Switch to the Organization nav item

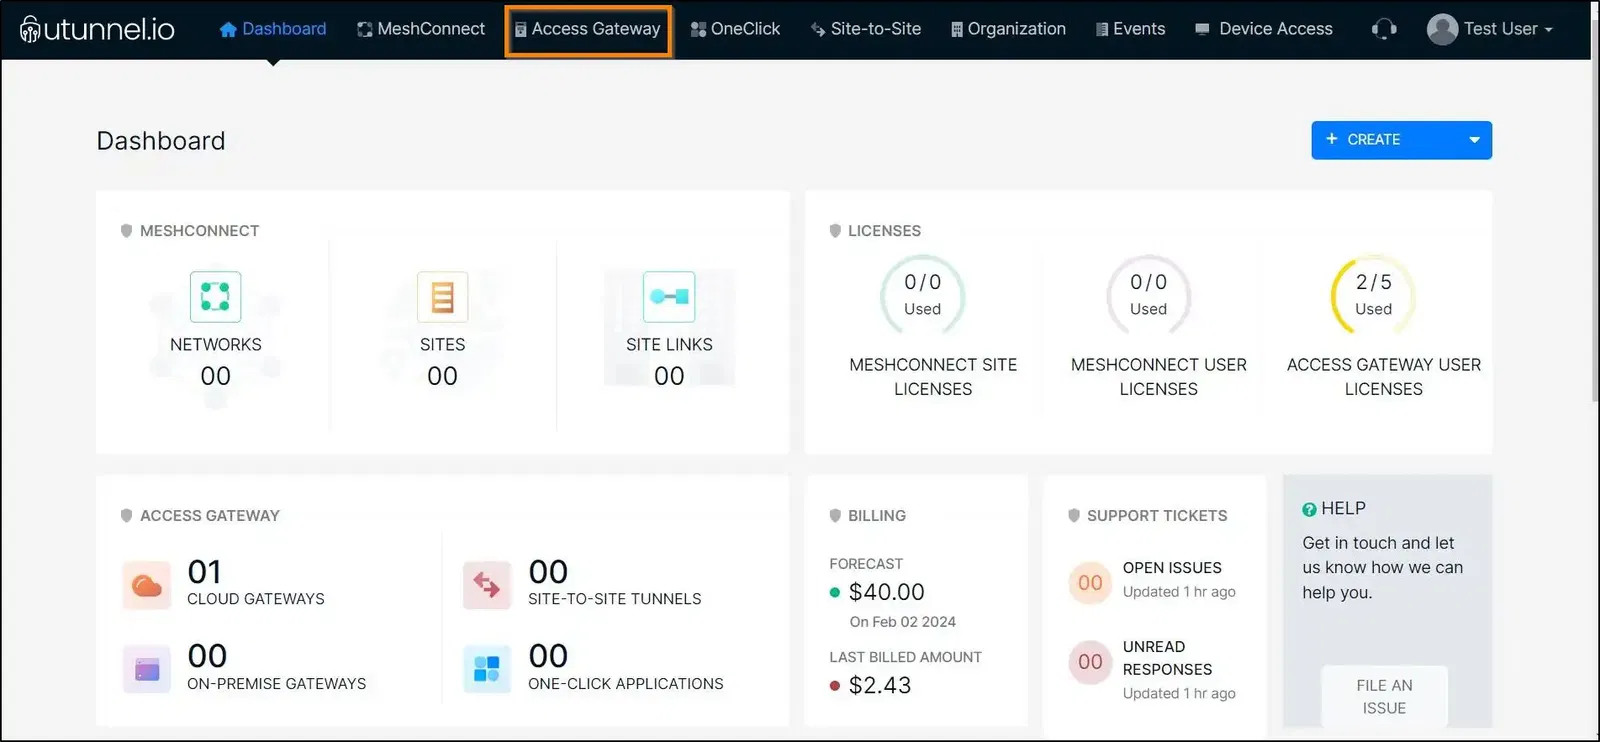pyautogui.click(x=1008, y=29)
